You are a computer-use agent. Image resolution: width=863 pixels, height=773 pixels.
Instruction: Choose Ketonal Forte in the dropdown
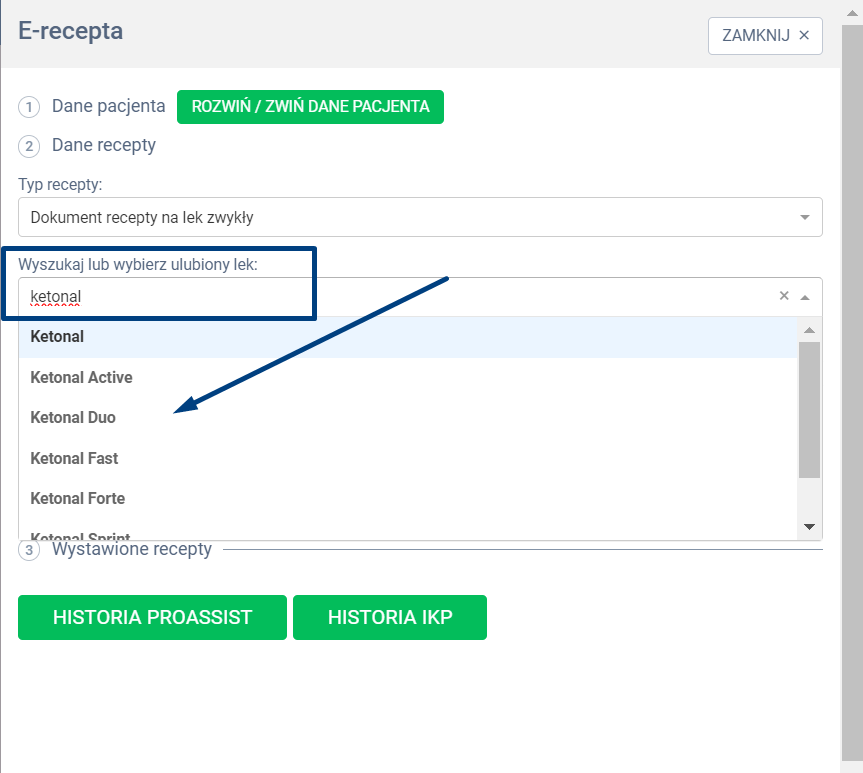pyautogui.click(x=77, y=498)
